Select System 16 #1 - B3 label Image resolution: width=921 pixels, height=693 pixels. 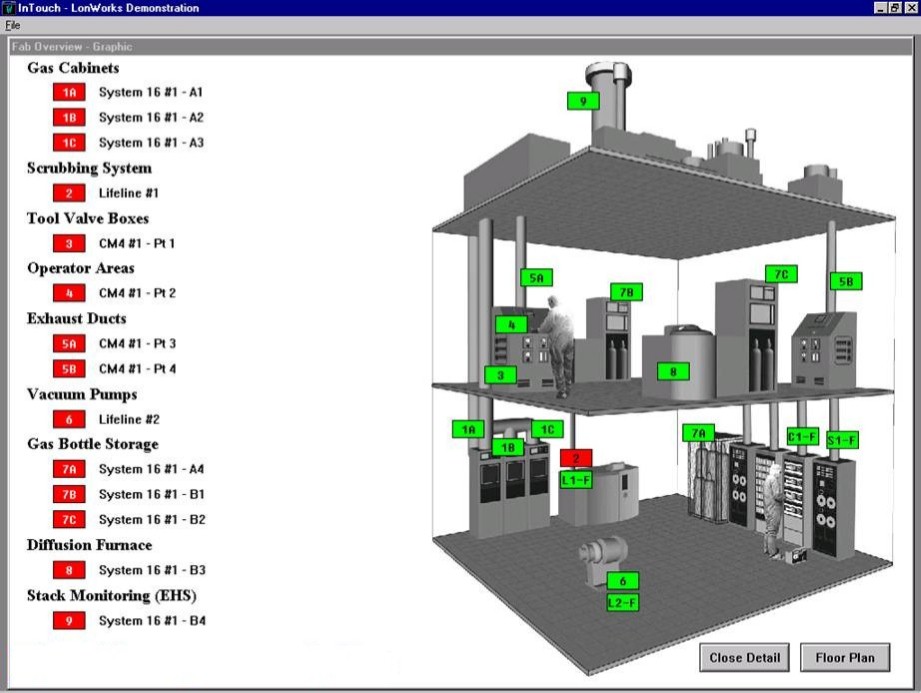click(152, 570)
